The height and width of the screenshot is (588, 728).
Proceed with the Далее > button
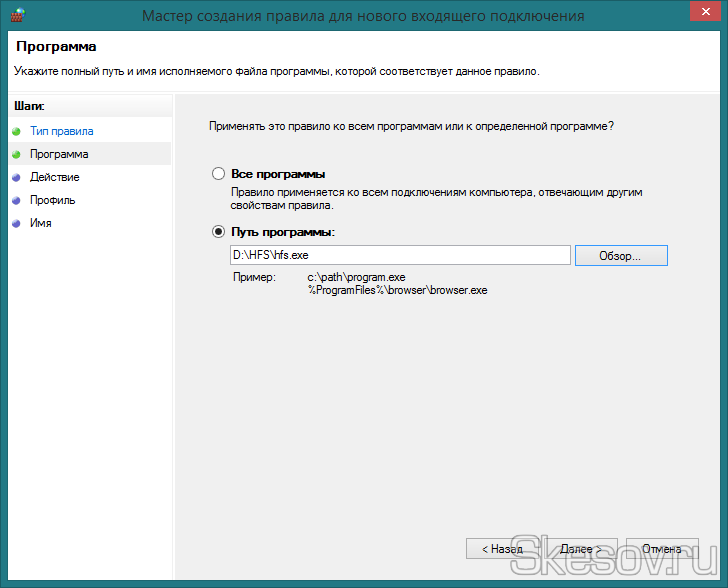tap(580, 549)
